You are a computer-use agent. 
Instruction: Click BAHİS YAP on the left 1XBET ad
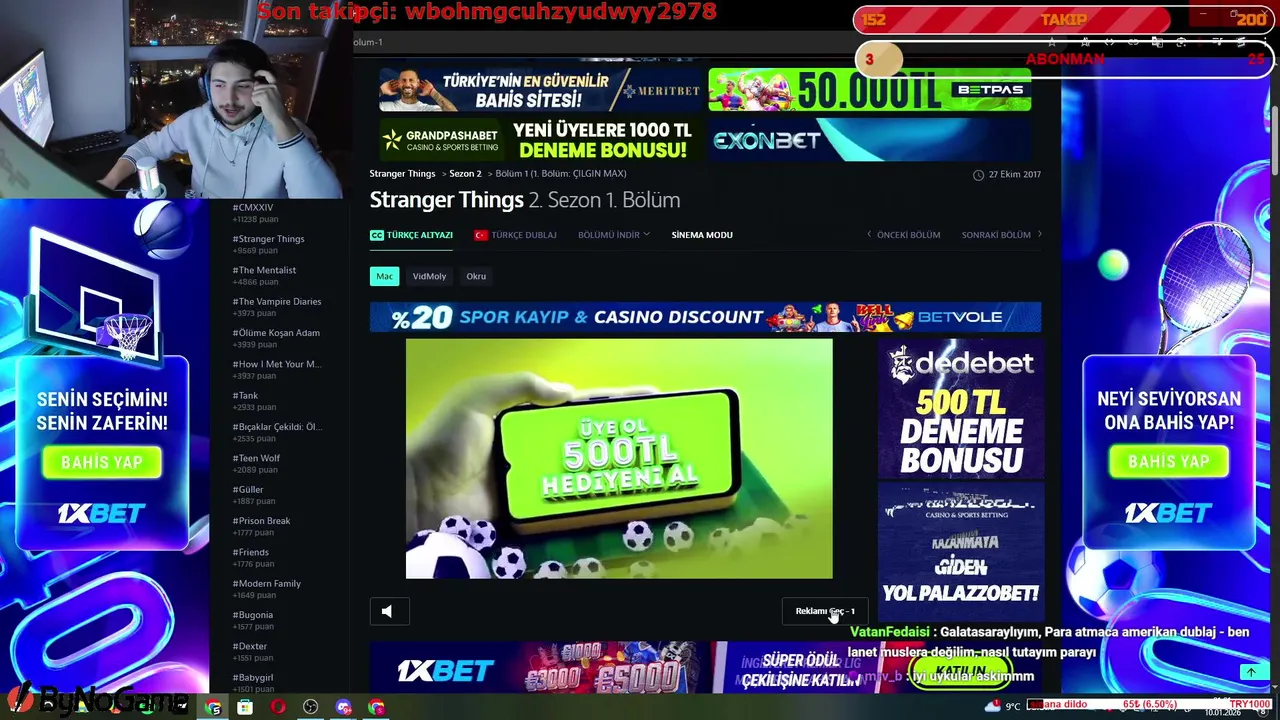coord(101,462)
